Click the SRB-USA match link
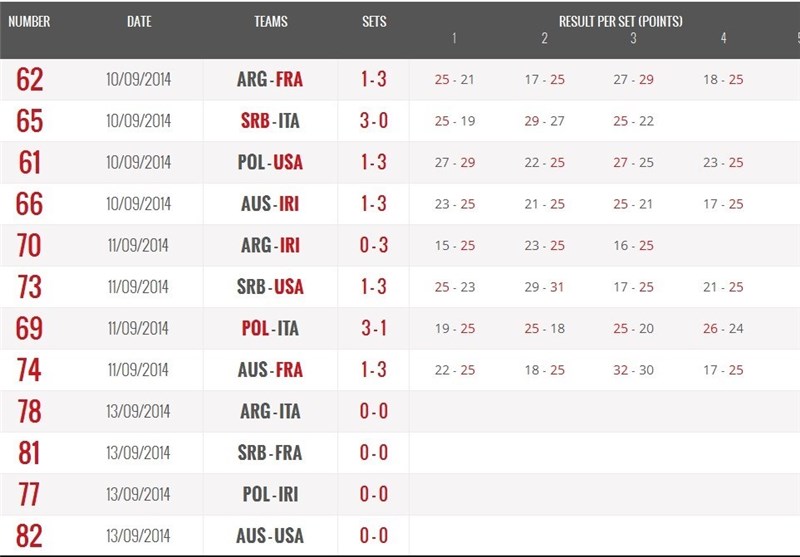 pyautogui.click(x=271, y=287)
